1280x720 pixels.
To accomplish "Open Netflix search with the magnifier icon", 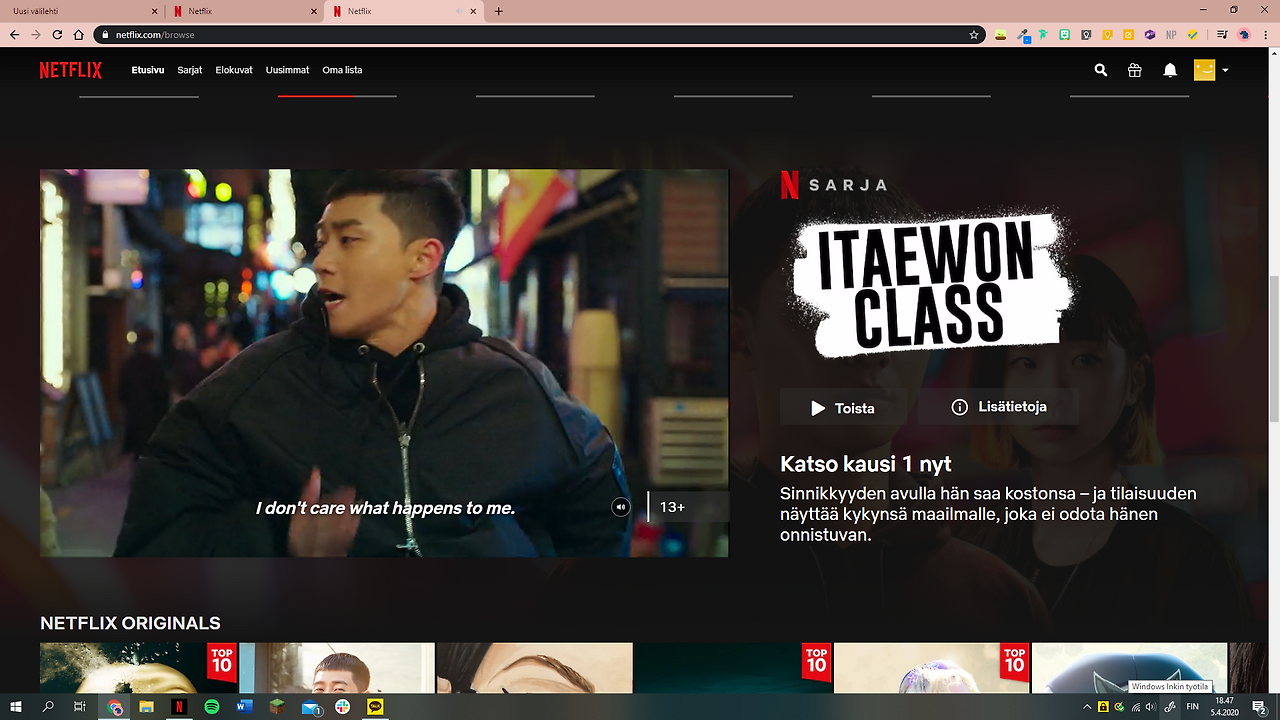I will click(x=1101, y=71).
